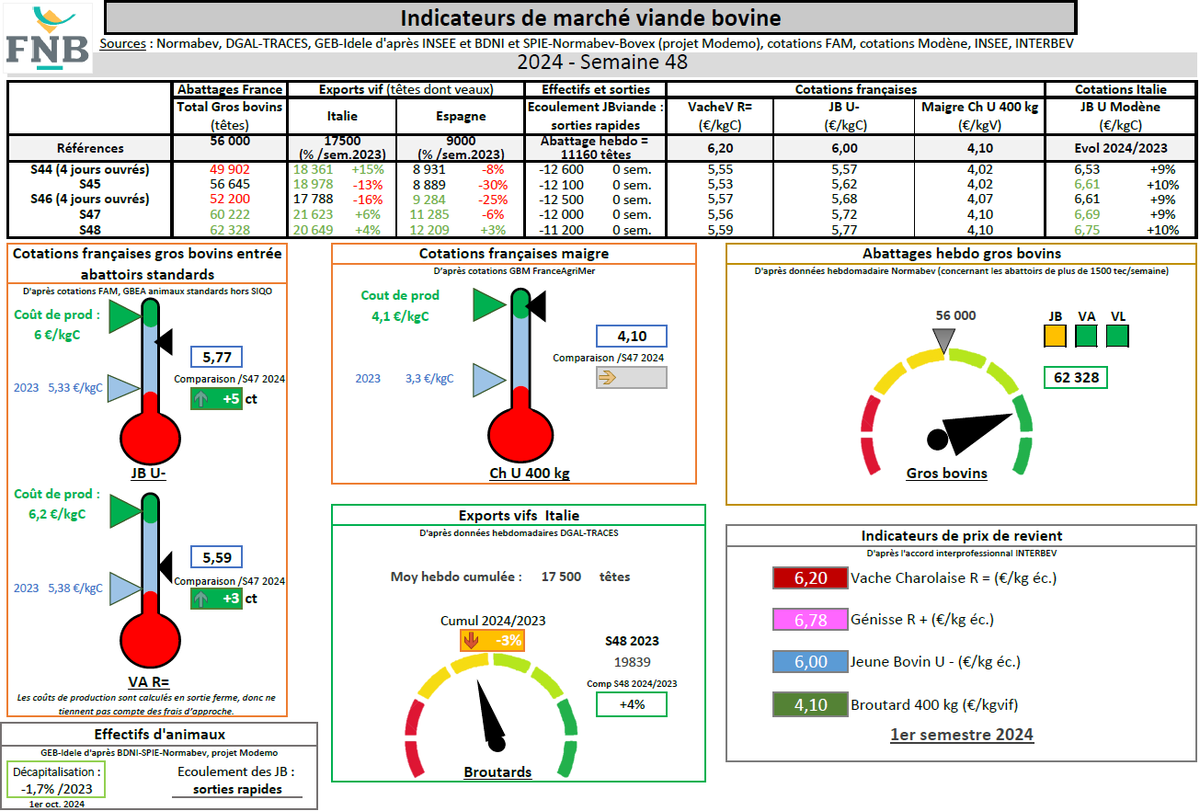The height and width of the screenshot is (811, 1200).
Task: Click the 5,72 JB U- quotation
Action: 845,214
